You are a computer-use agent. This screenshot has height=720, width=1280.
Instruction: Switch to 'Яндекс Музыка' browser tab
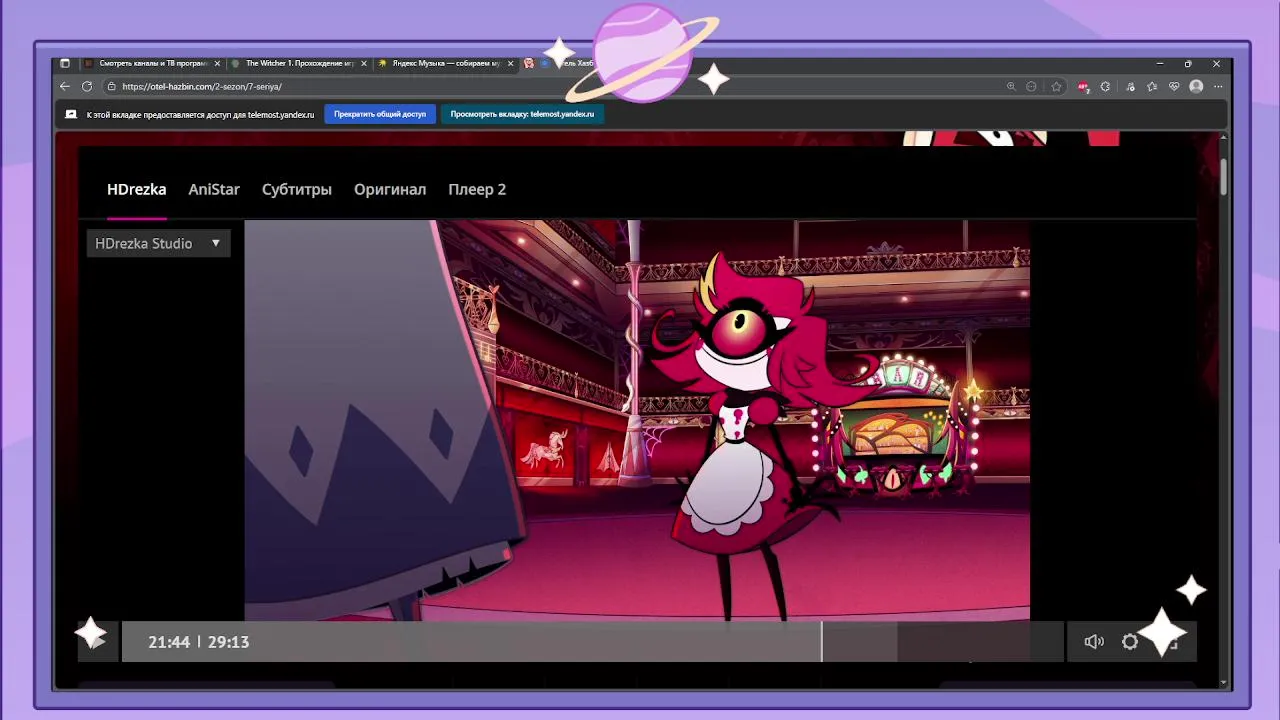tap(446, 63)
